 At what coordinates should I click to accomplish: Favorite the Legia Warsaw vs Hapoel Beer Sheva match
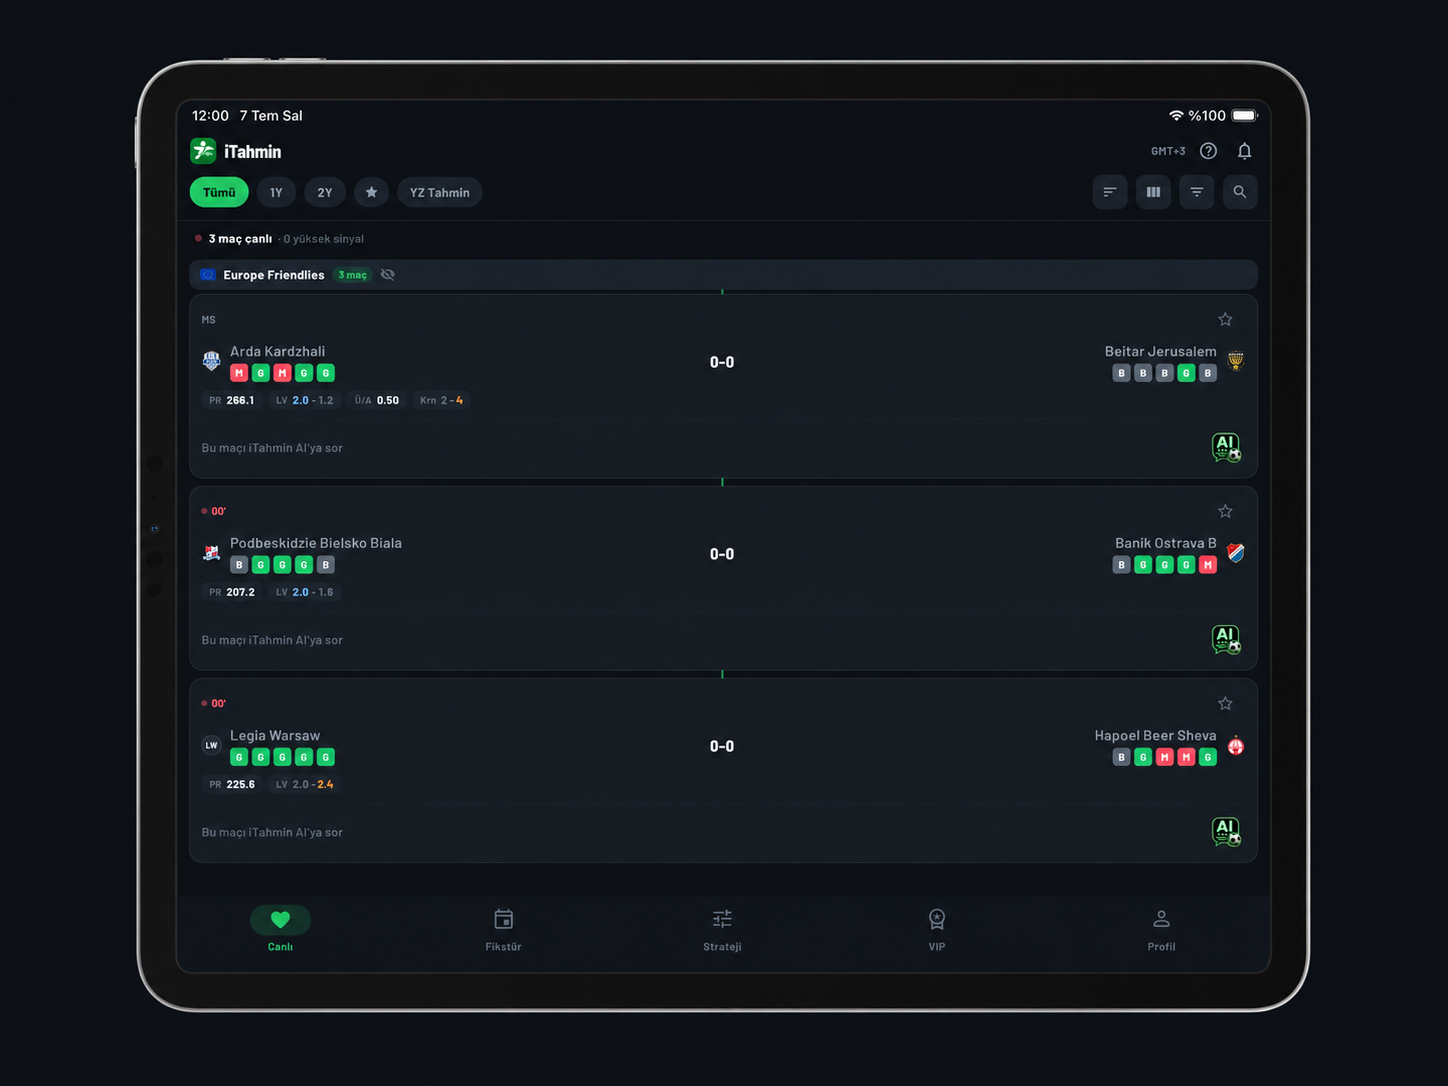click(x=1225, y=703)
